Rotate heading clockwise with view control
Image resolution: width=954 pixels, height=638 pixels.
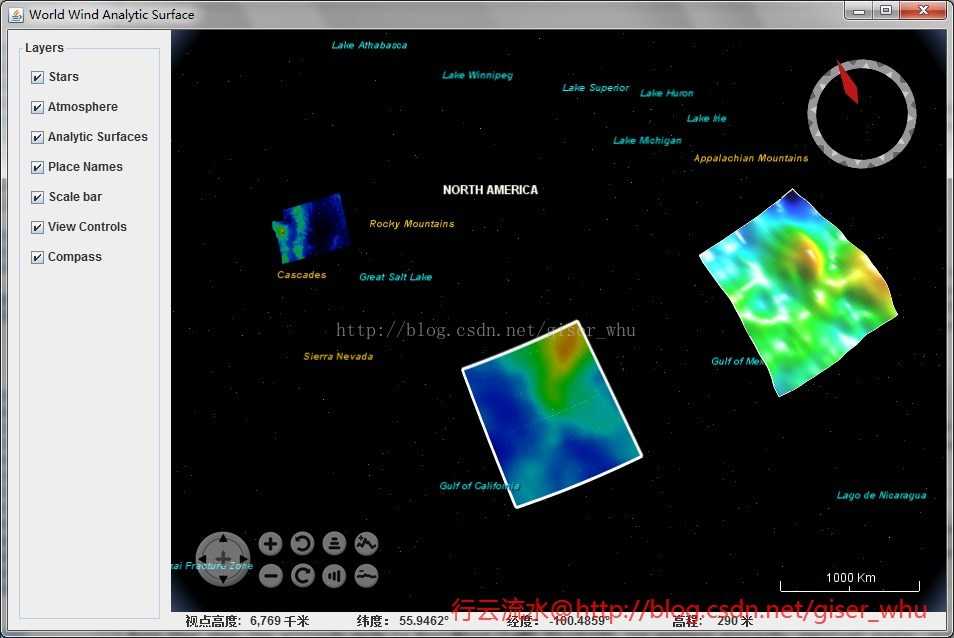tap(302, 575)
